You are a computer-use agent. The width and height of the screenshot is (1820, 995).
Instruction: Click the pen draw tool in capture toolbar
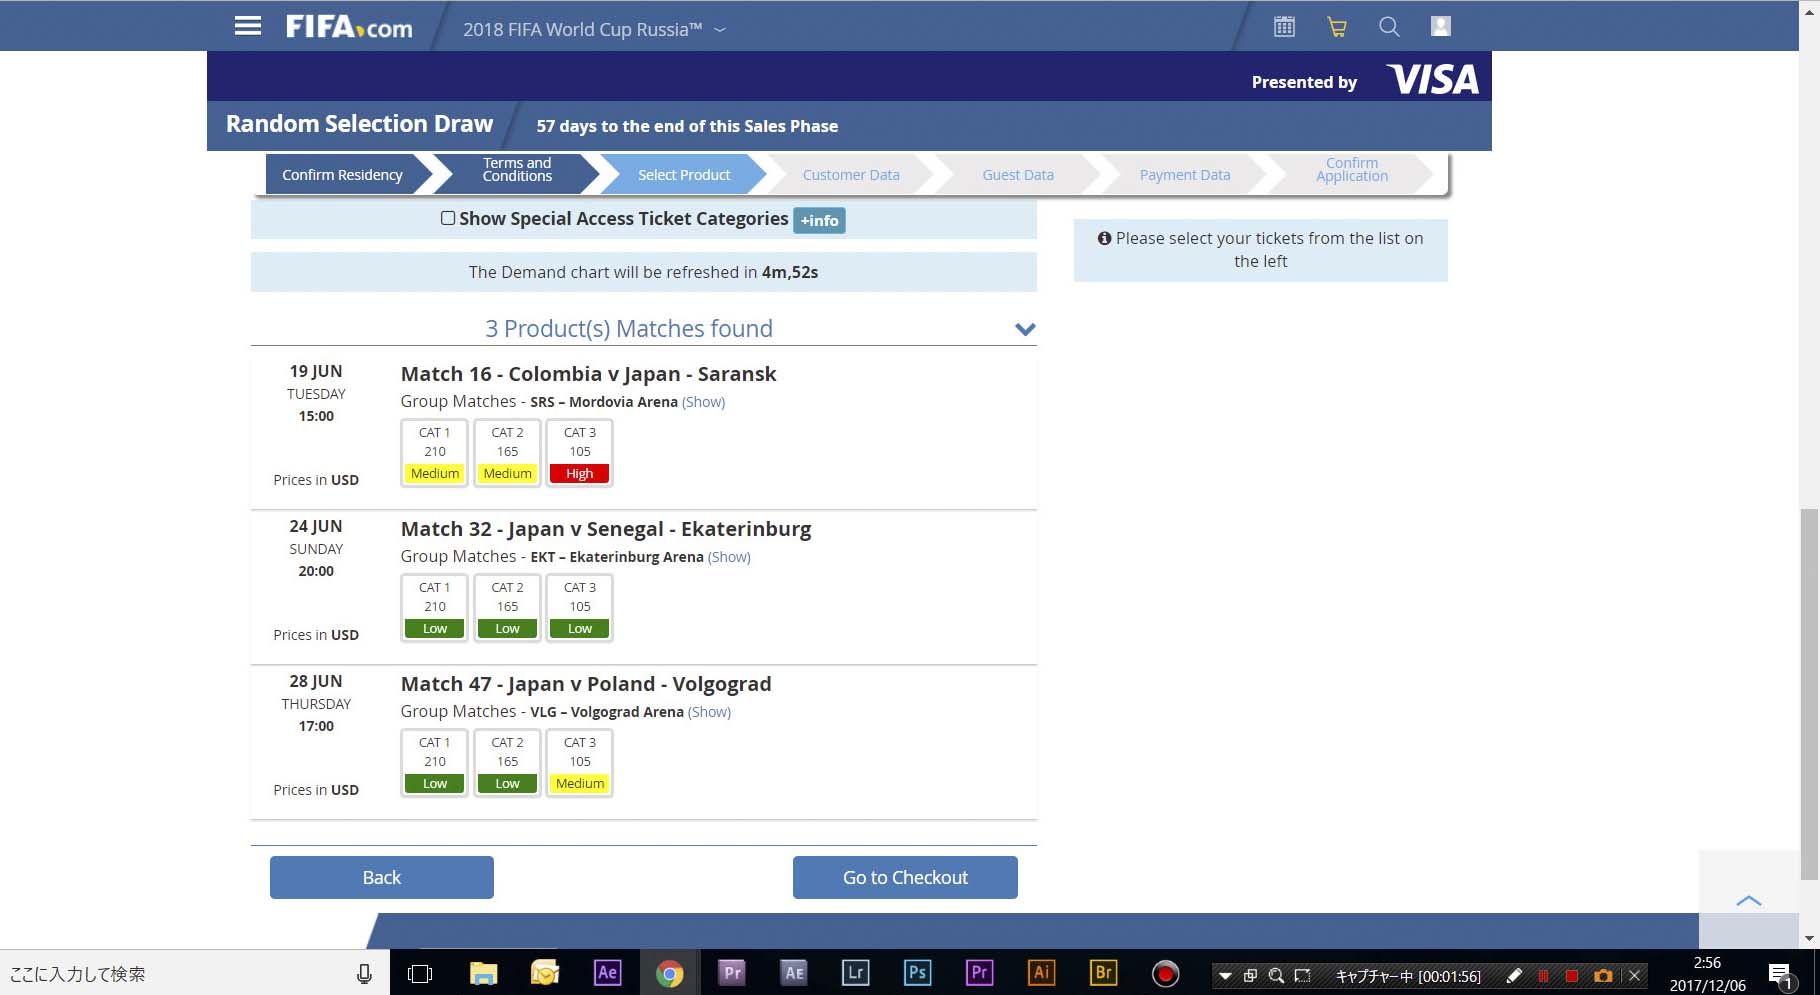pos(1514,976)
